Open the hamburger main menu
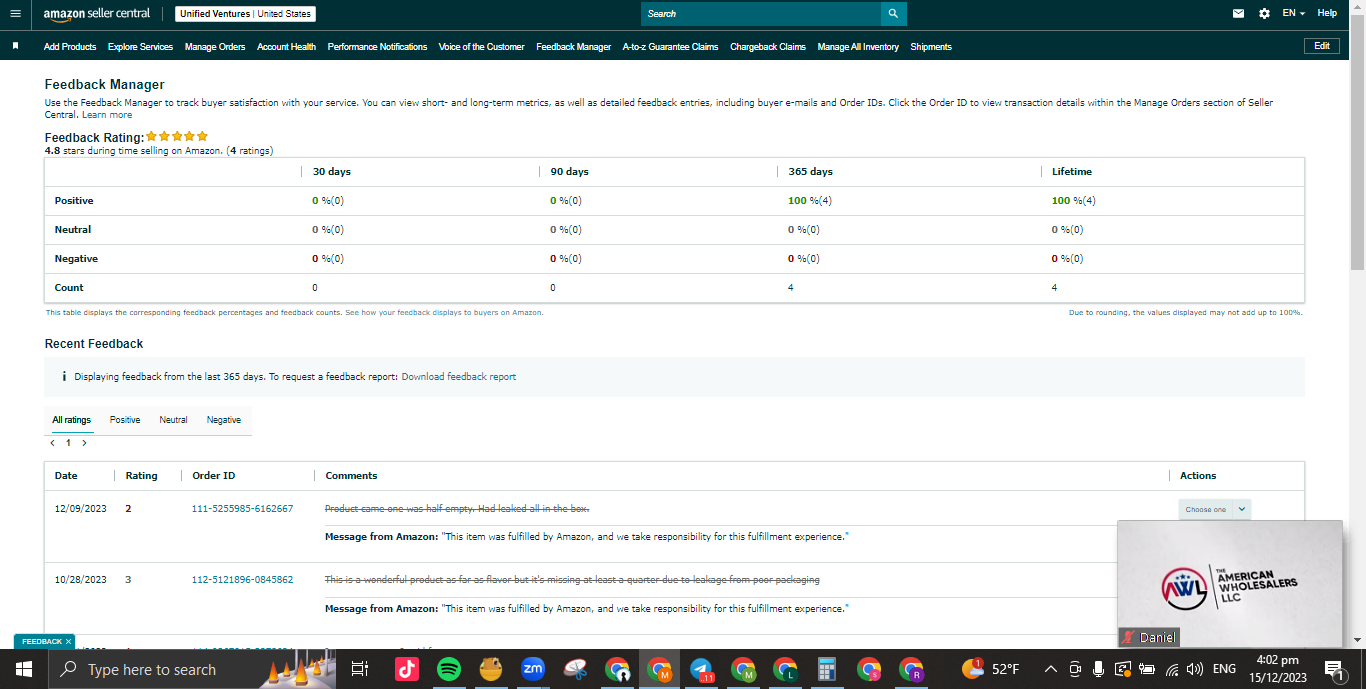Viewport: 1366px width, 689px height. (x=15, y=14)
